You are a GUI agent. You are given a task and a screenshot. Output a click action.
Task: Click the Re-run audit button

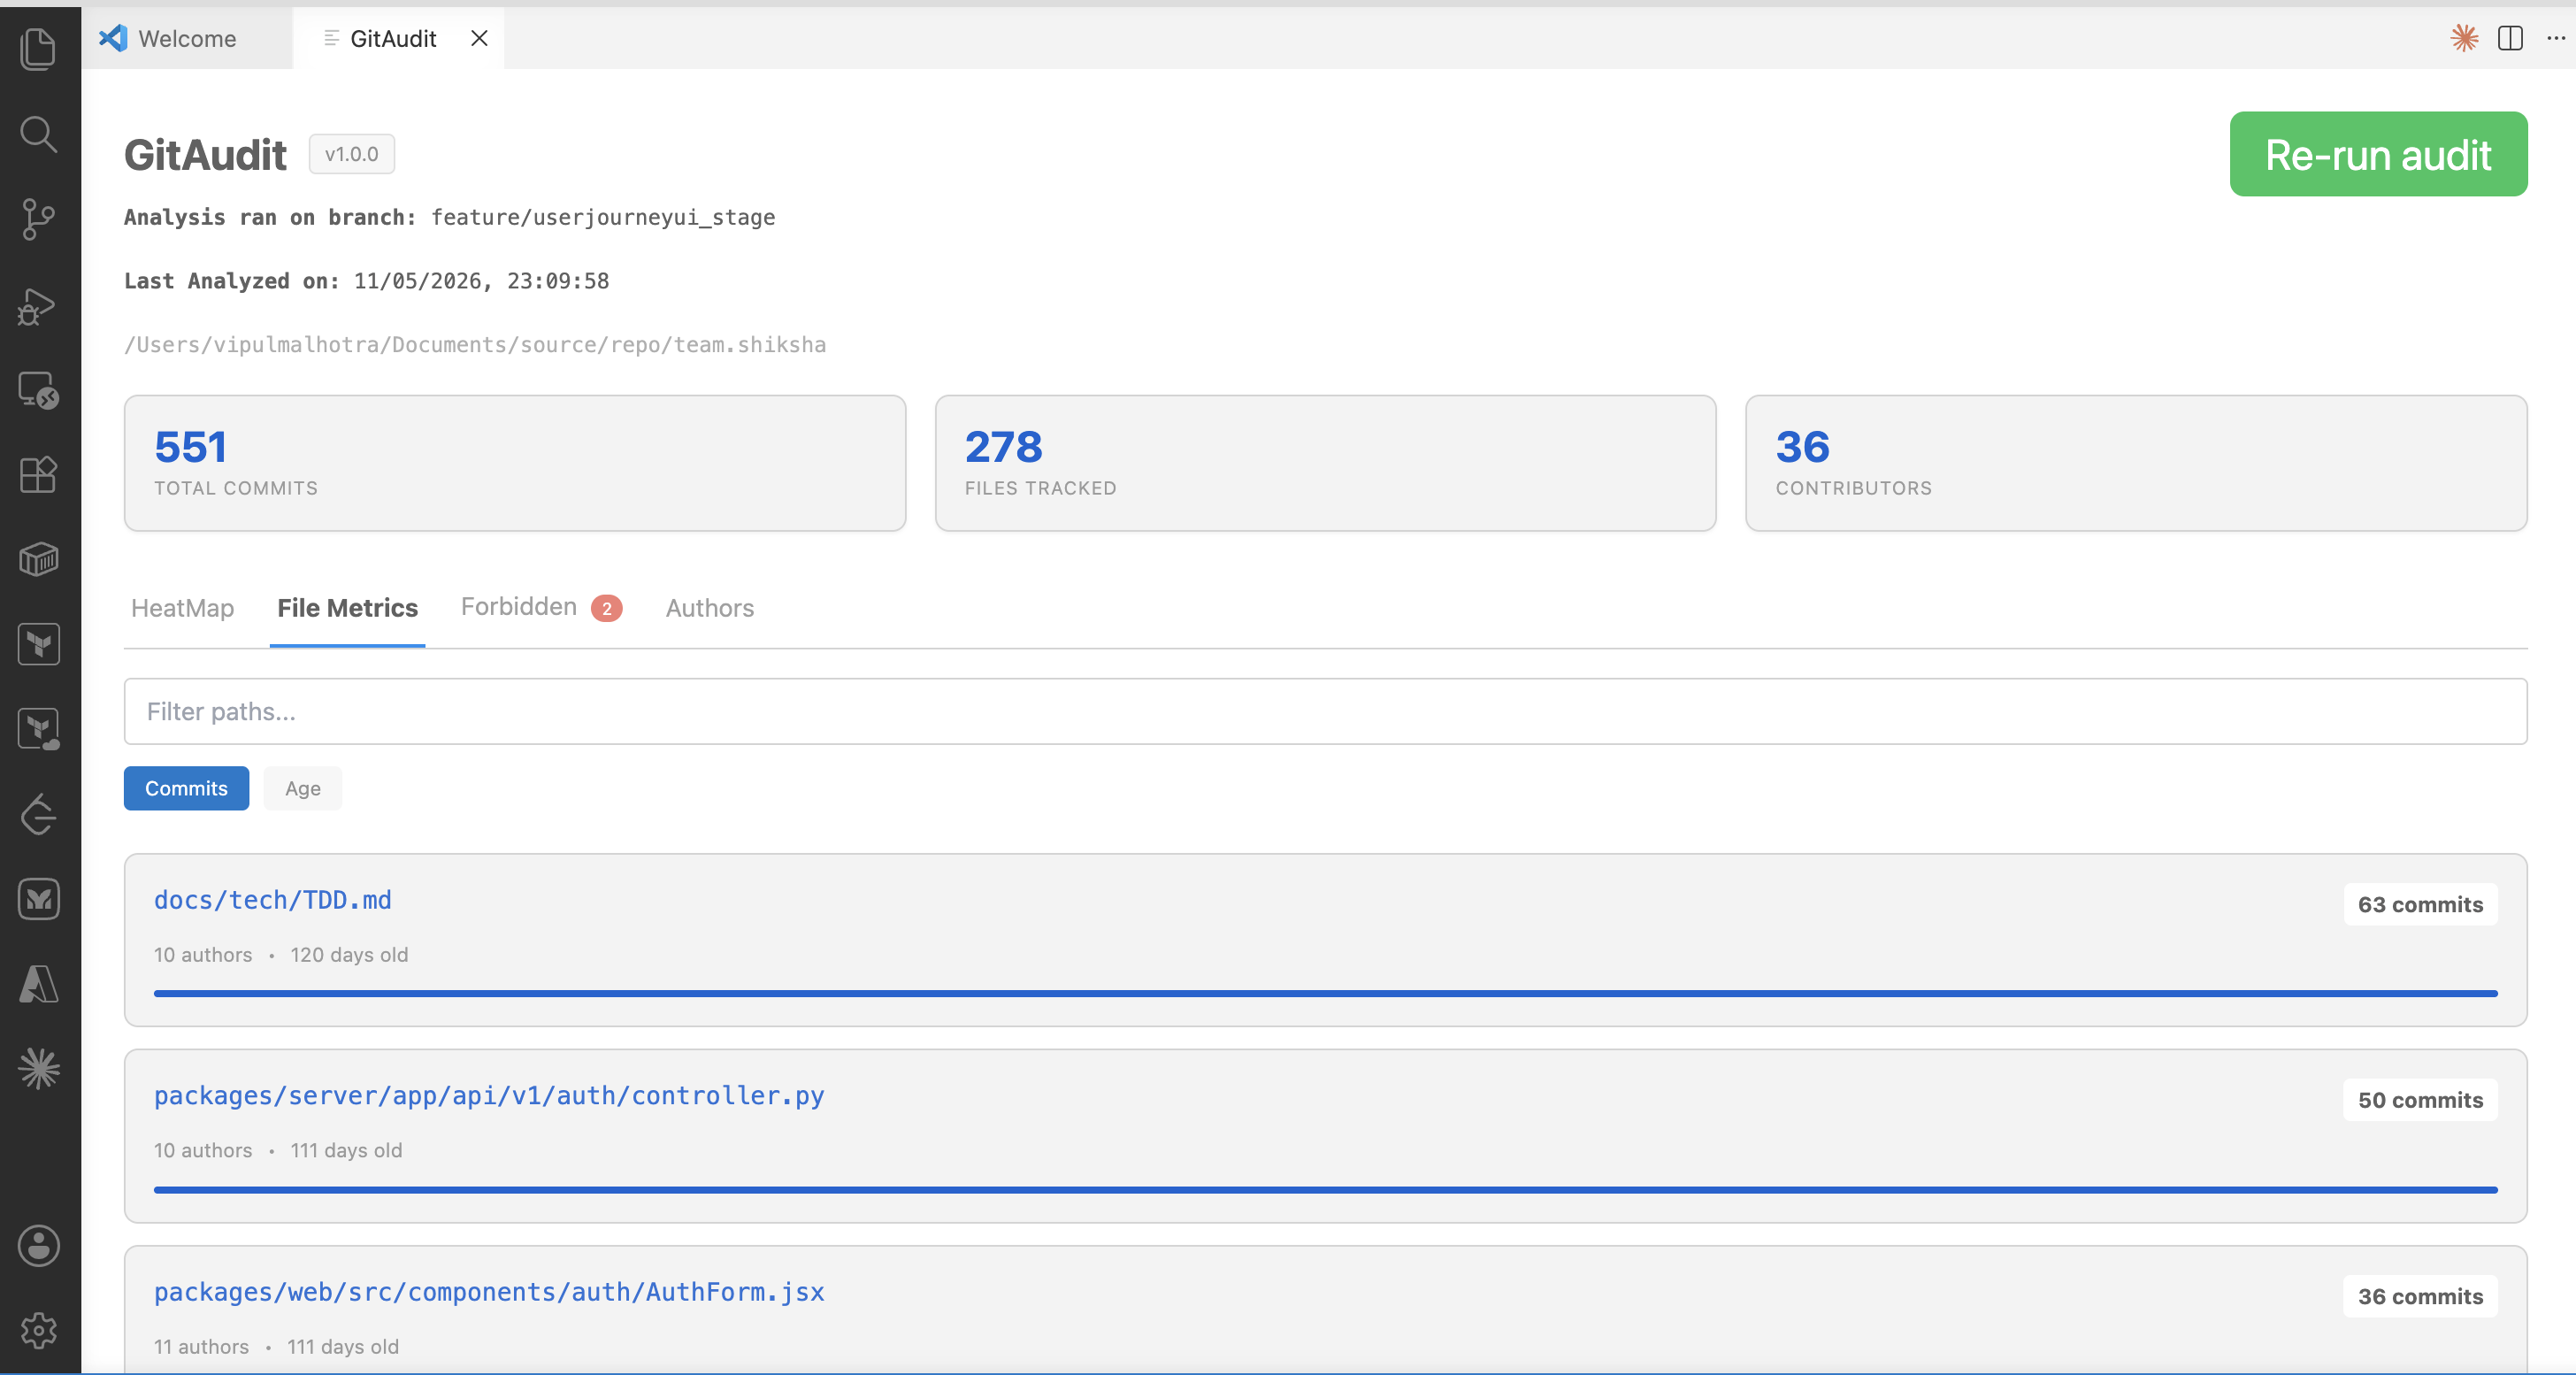tap(2378, 154)
